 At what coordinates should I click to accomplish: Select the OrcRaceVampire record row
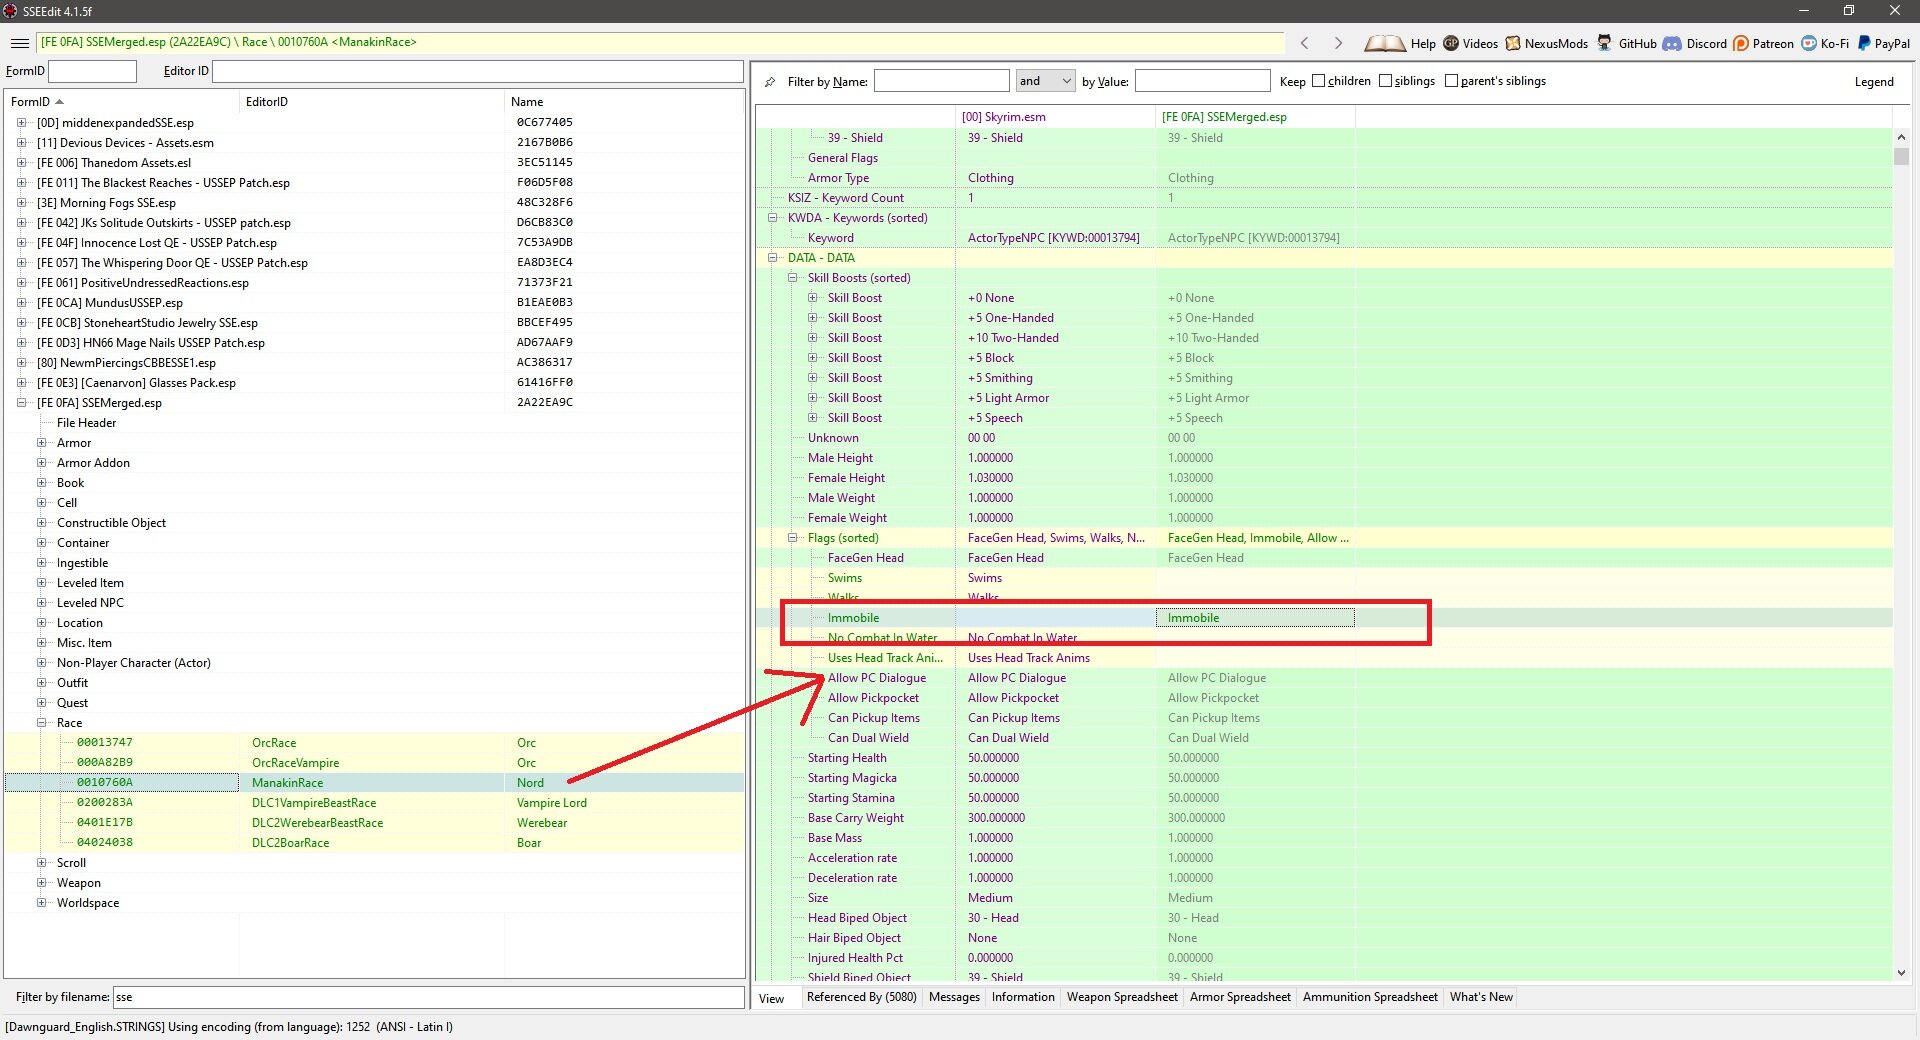tap(375, 763)
